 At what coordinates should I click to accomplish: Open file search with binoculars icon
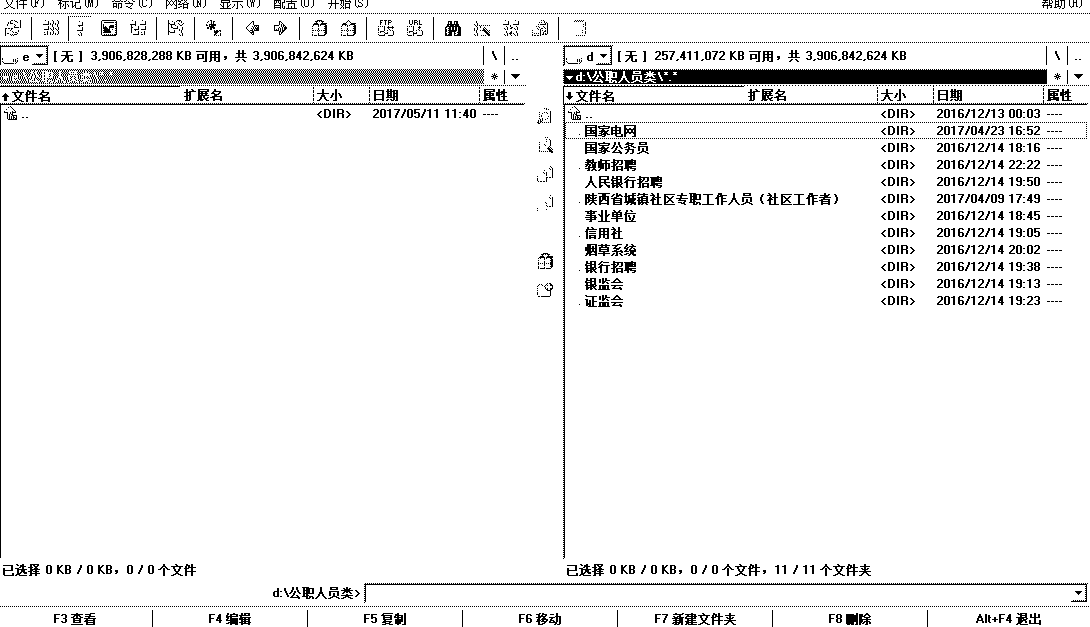[x=453, y=28]
